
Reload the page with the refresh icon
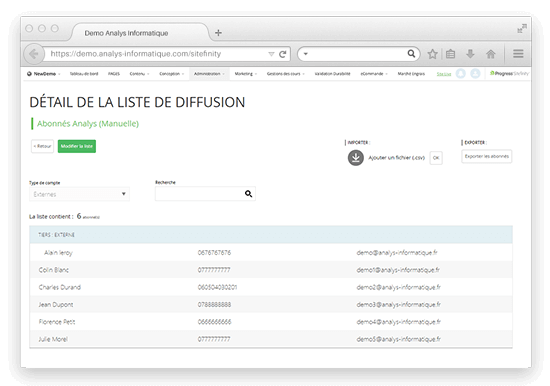tap(283, 54)
